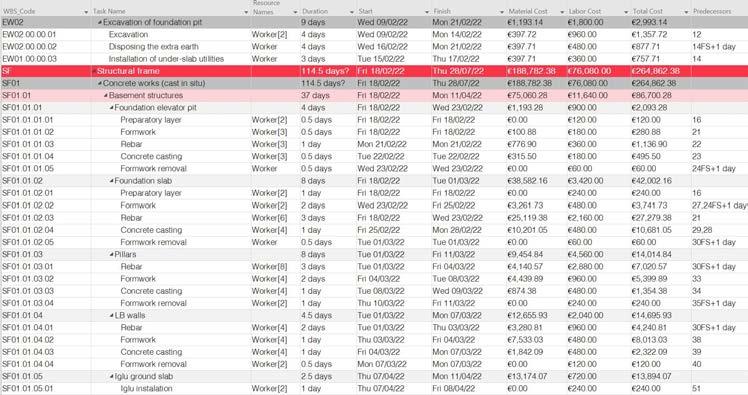
Task: Open the Finish column filter arrow
Action: (502, 12)
